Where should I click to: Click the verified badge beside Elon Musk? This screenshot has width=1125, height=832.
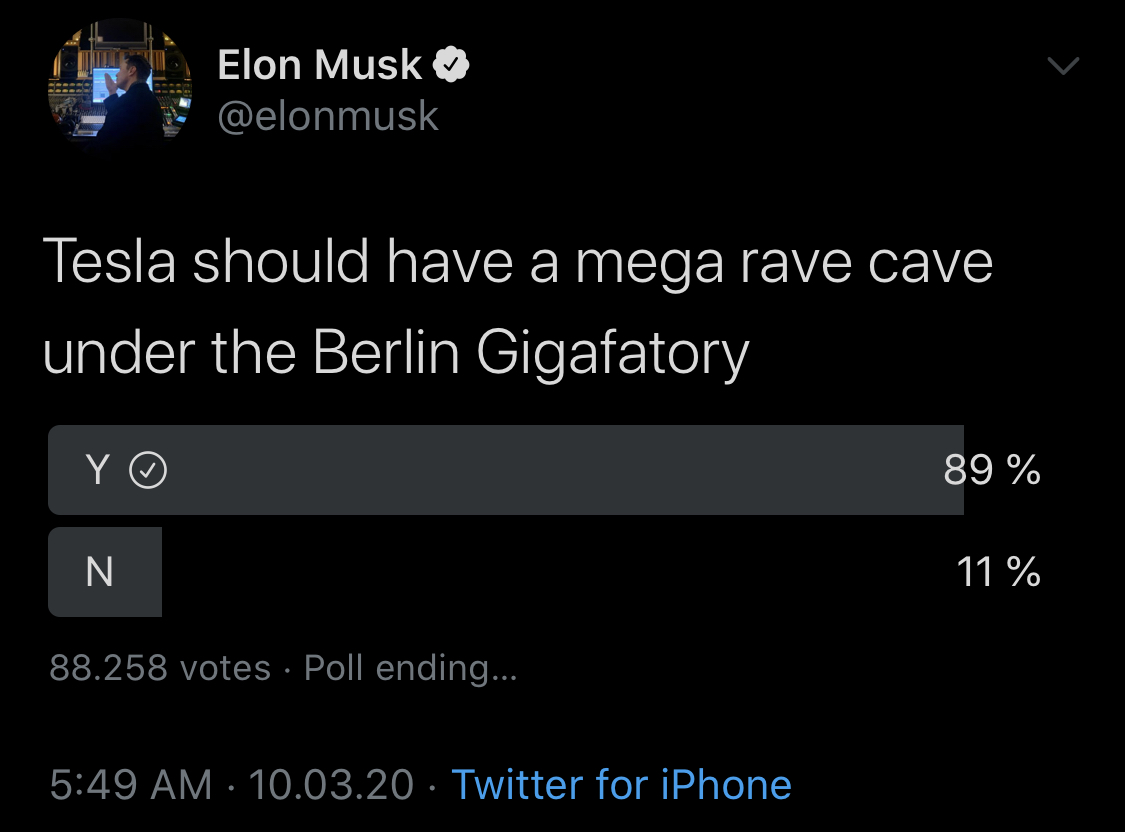452,67
